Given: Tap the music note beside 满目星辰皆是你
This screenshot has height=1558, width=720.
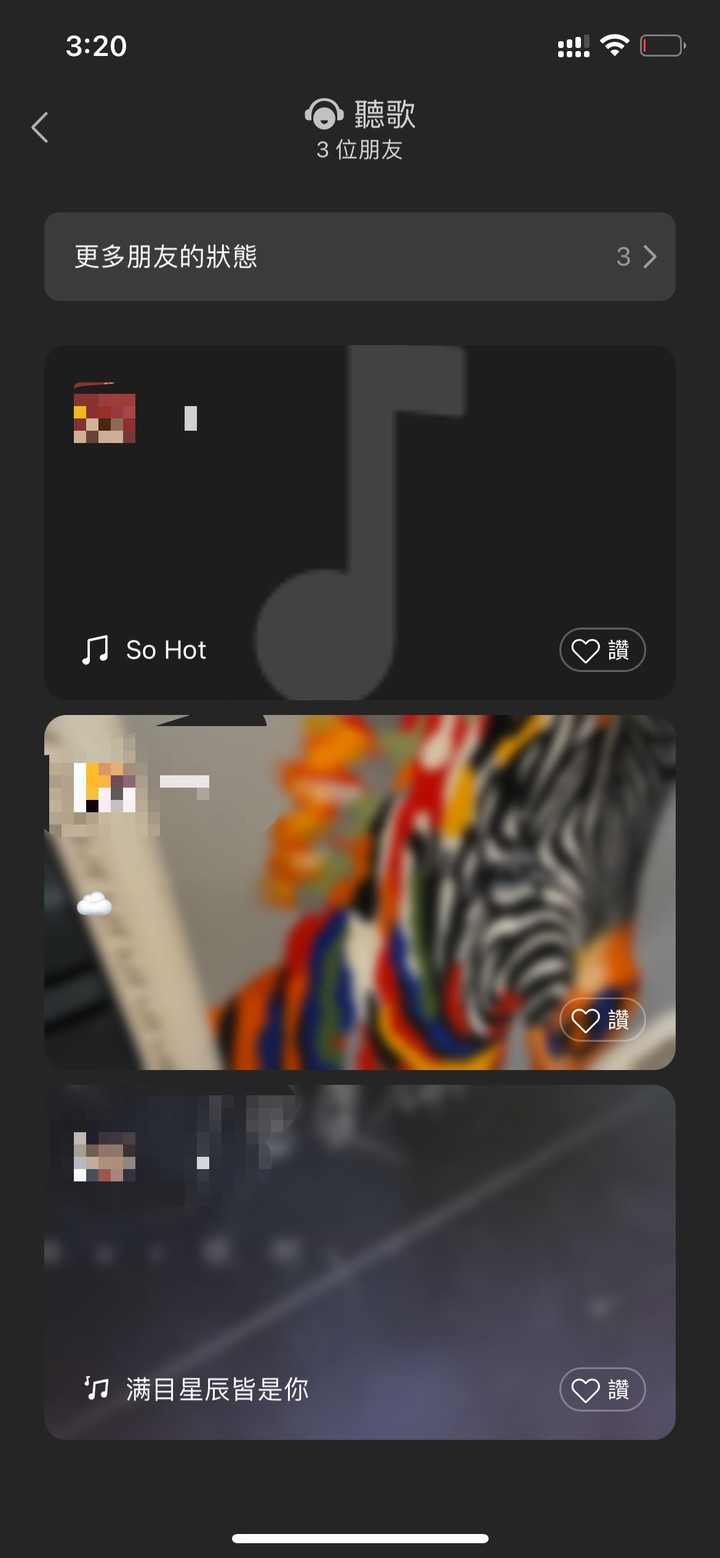Looking at the screenshot, I should click(96, 1388).
